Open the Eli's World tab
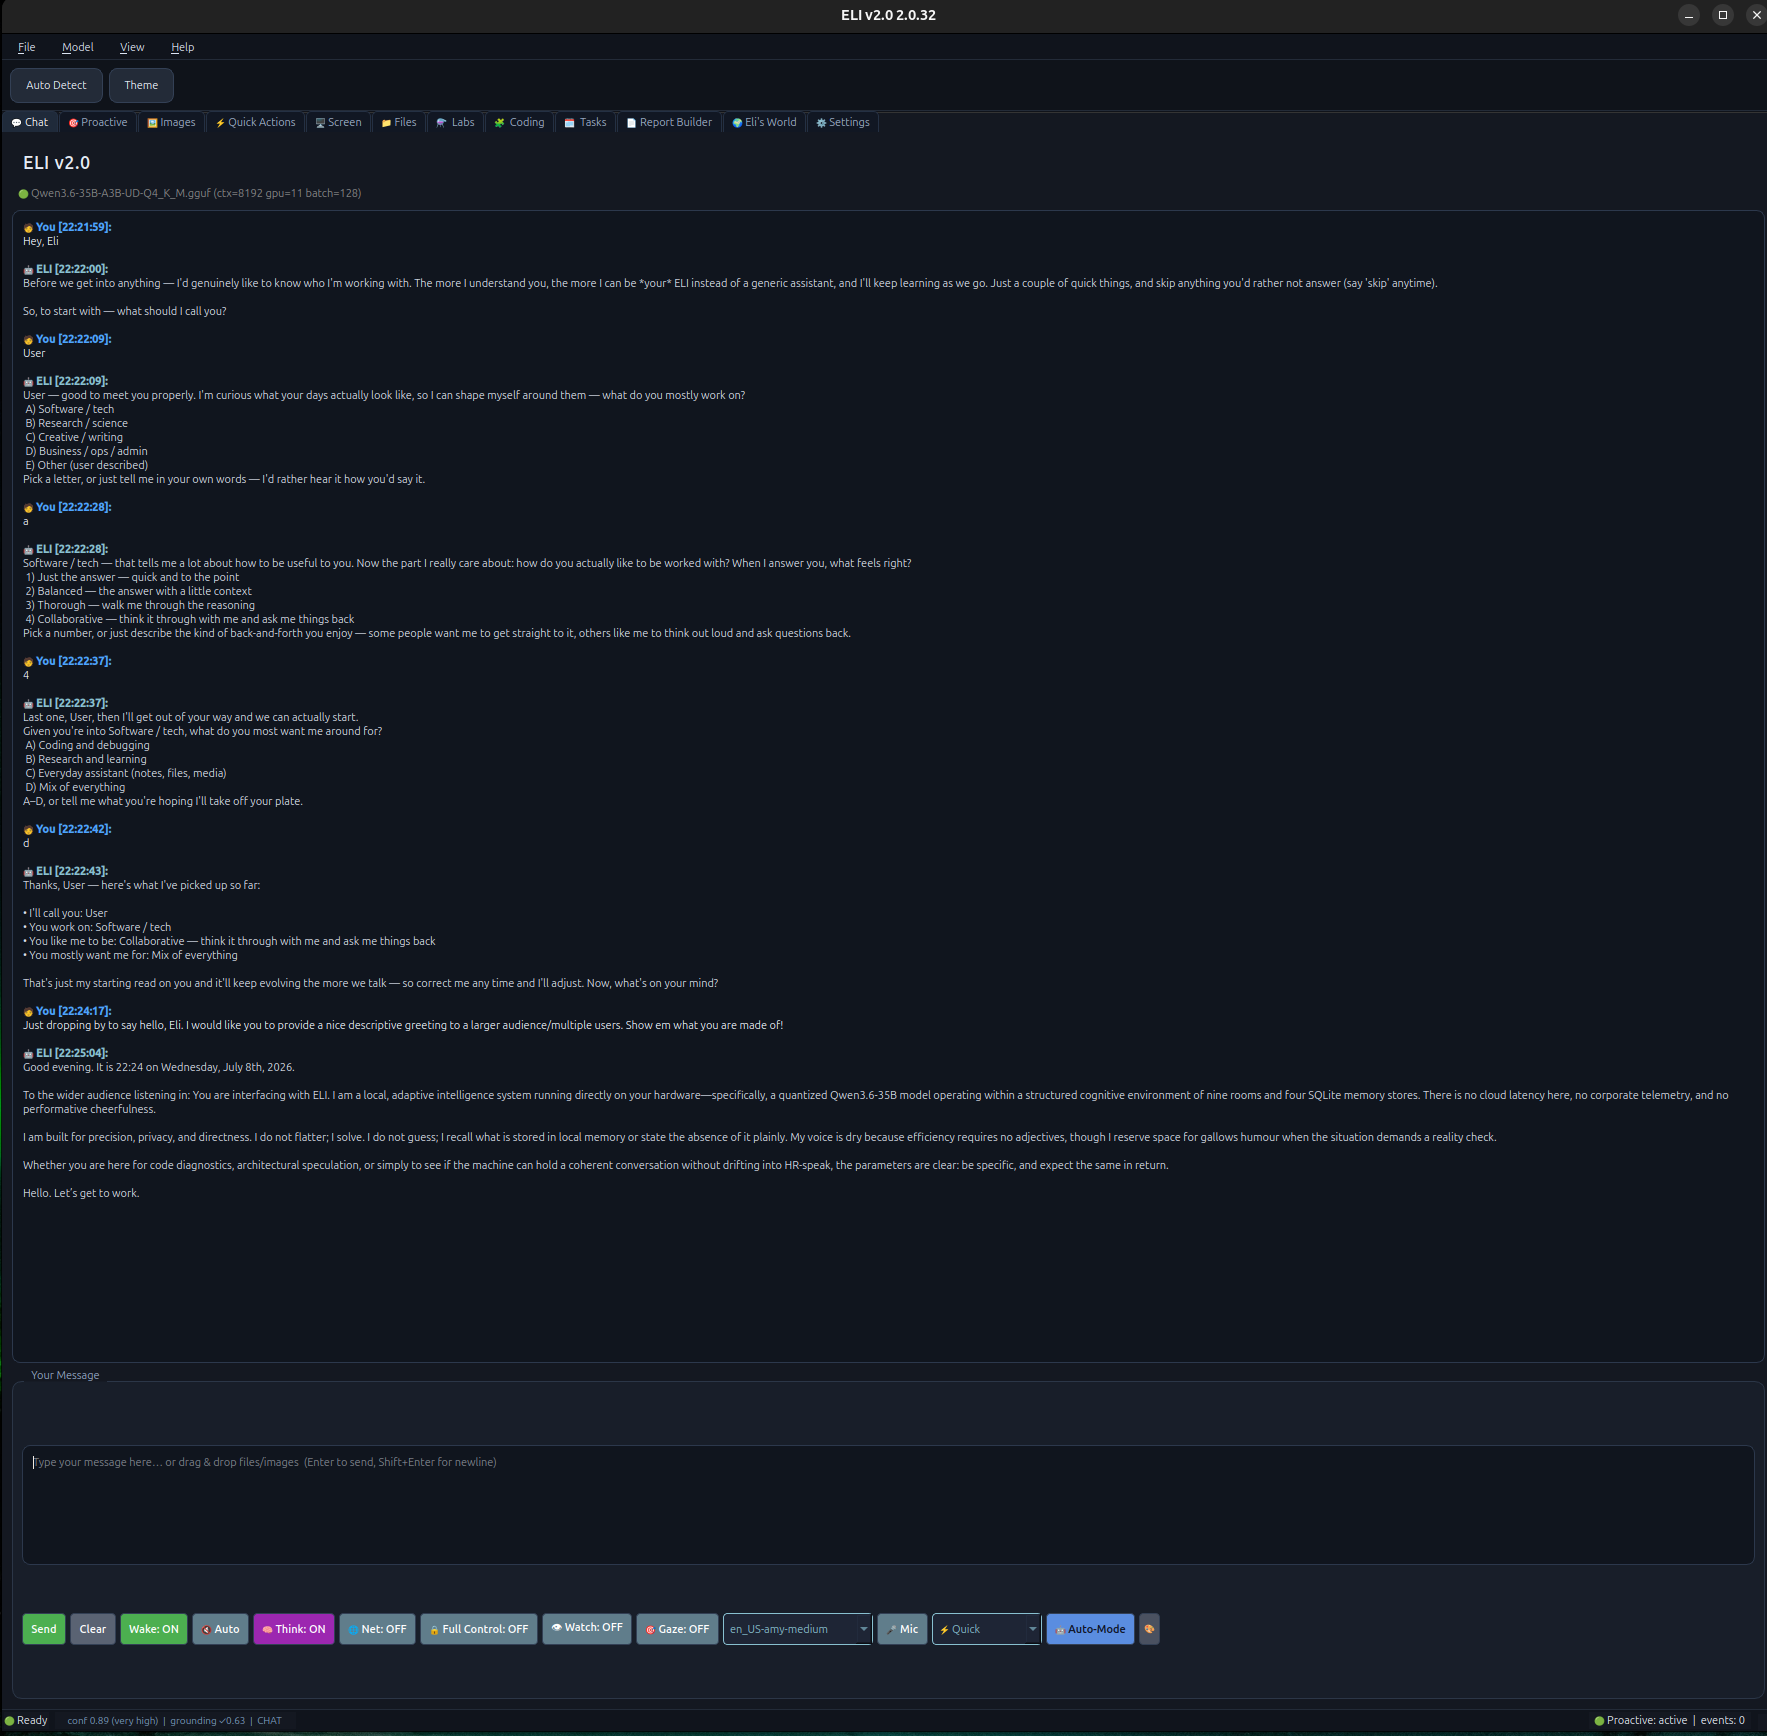 pyautogui.click(x=765, y=122)
